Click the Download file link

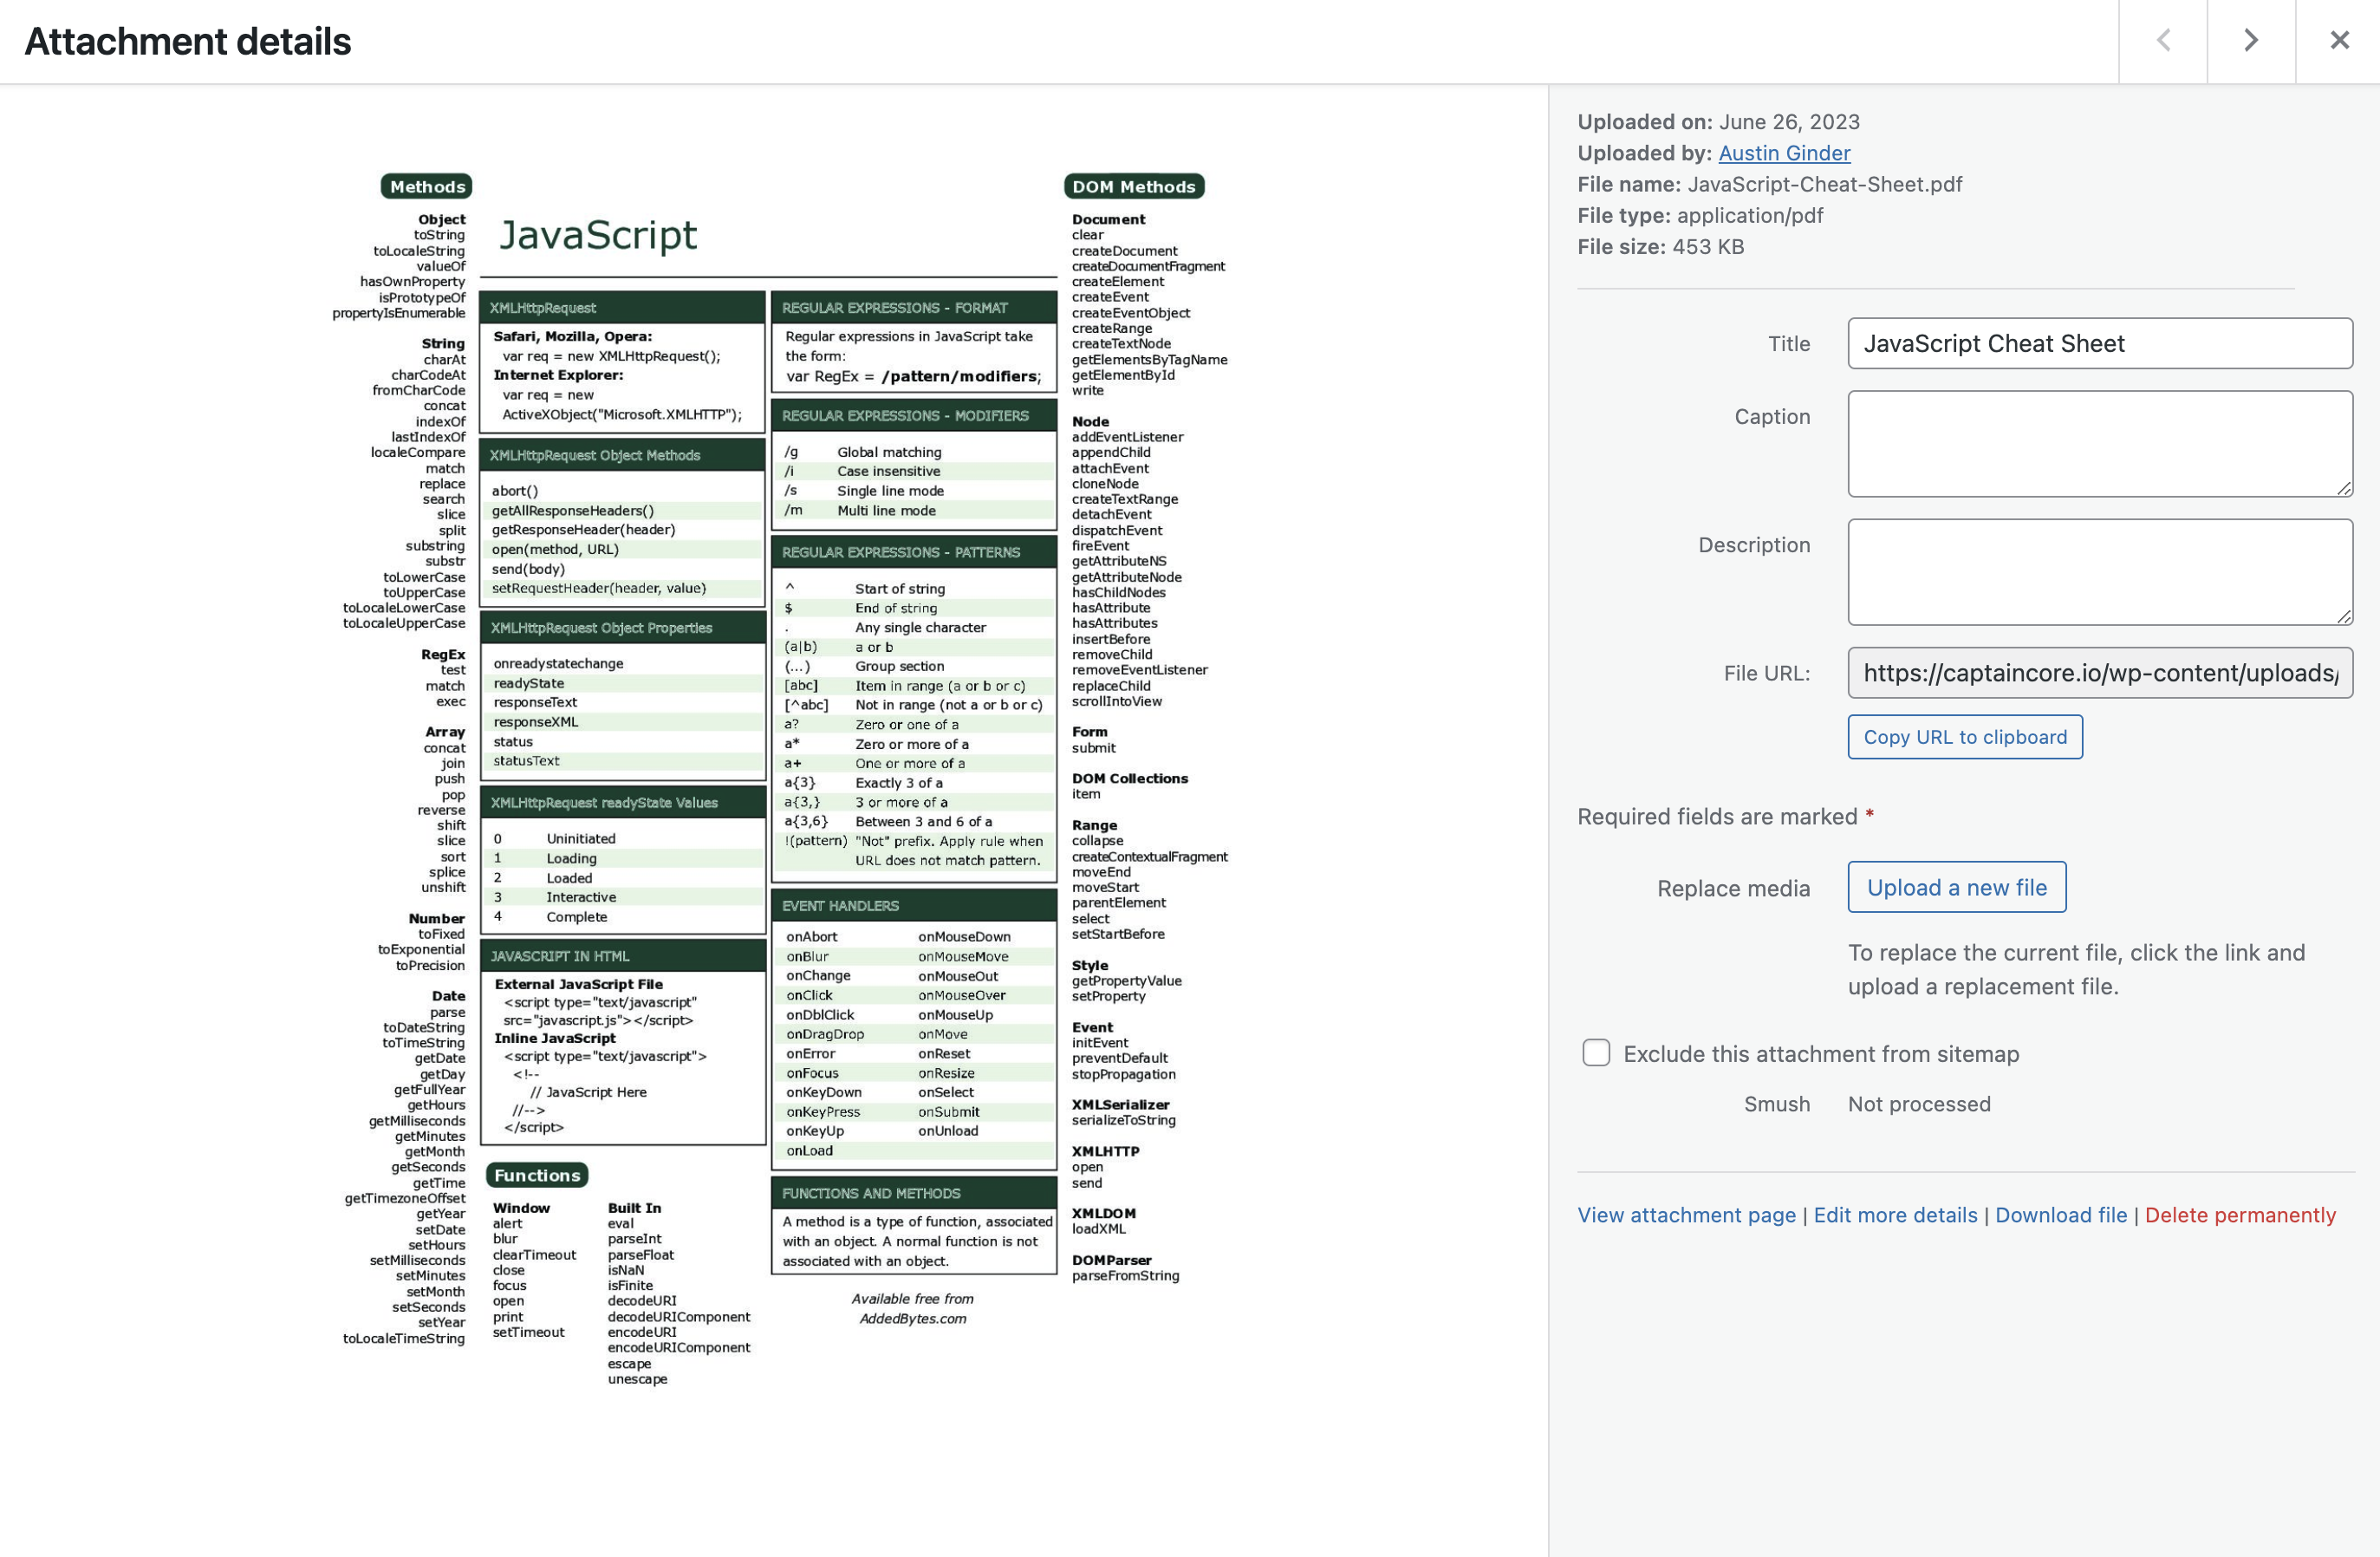(x=2061, y=1215)
